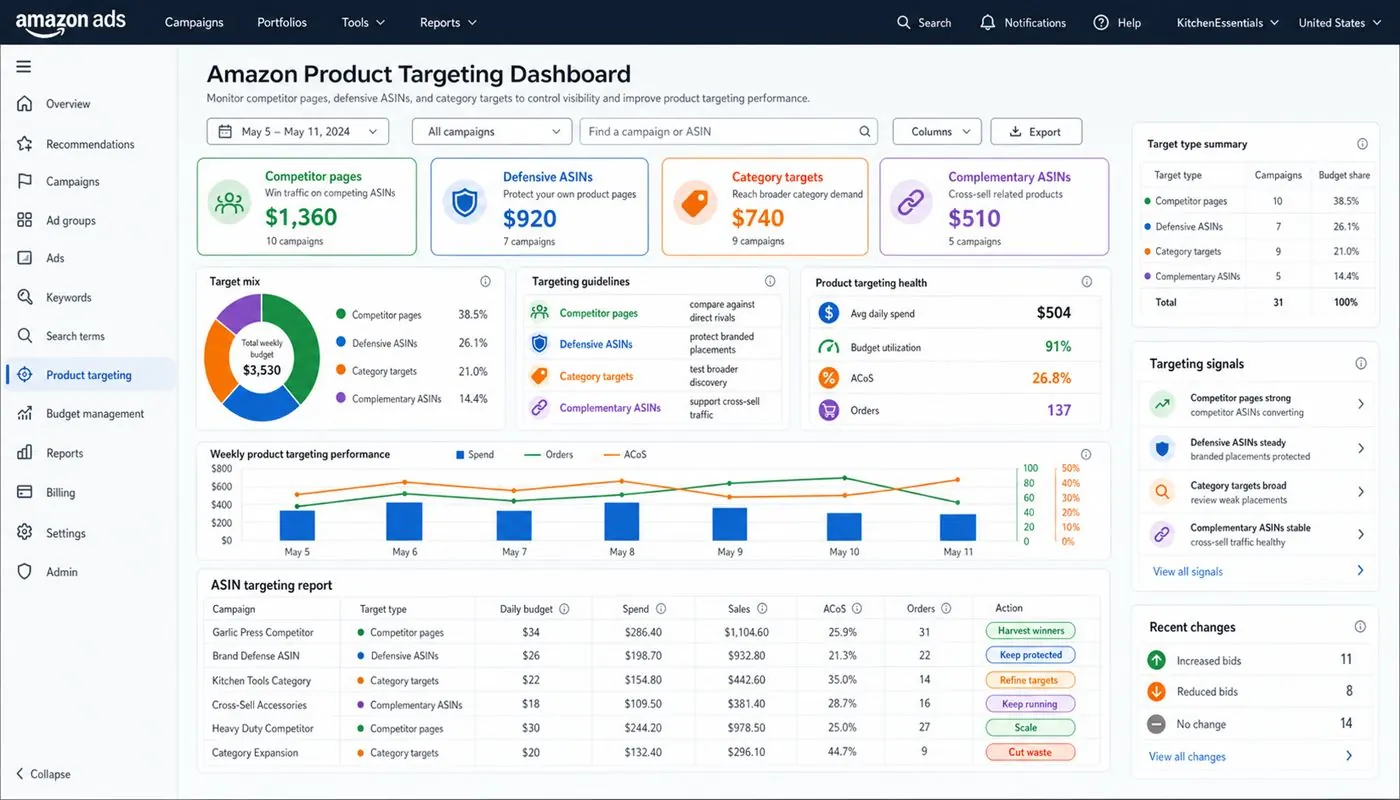Click the Scale action button
The image size is (1400, 800).
(1030, 728)
